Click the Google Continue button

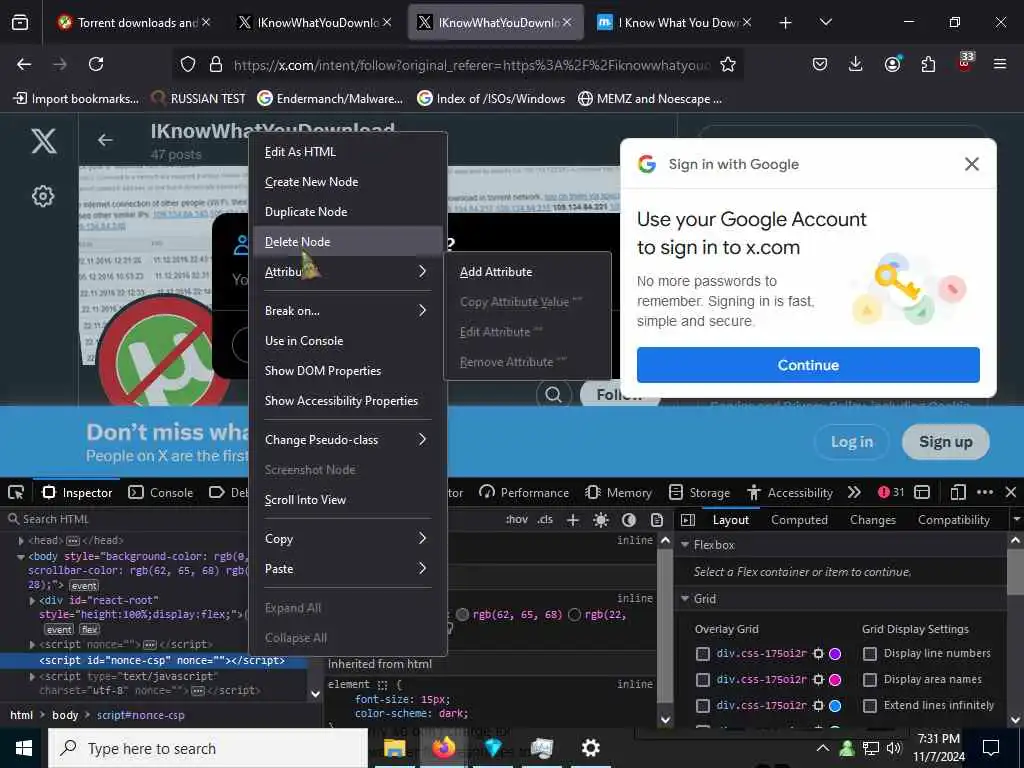808,365
